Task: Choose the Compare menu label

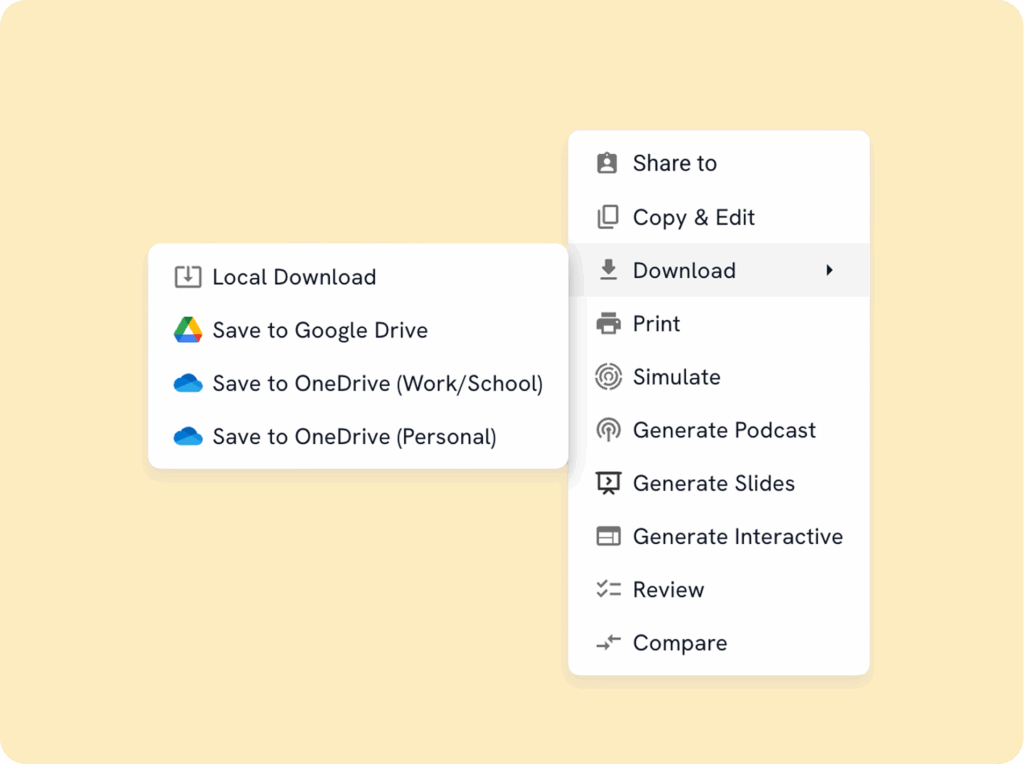Action: (x=679, y=643)
